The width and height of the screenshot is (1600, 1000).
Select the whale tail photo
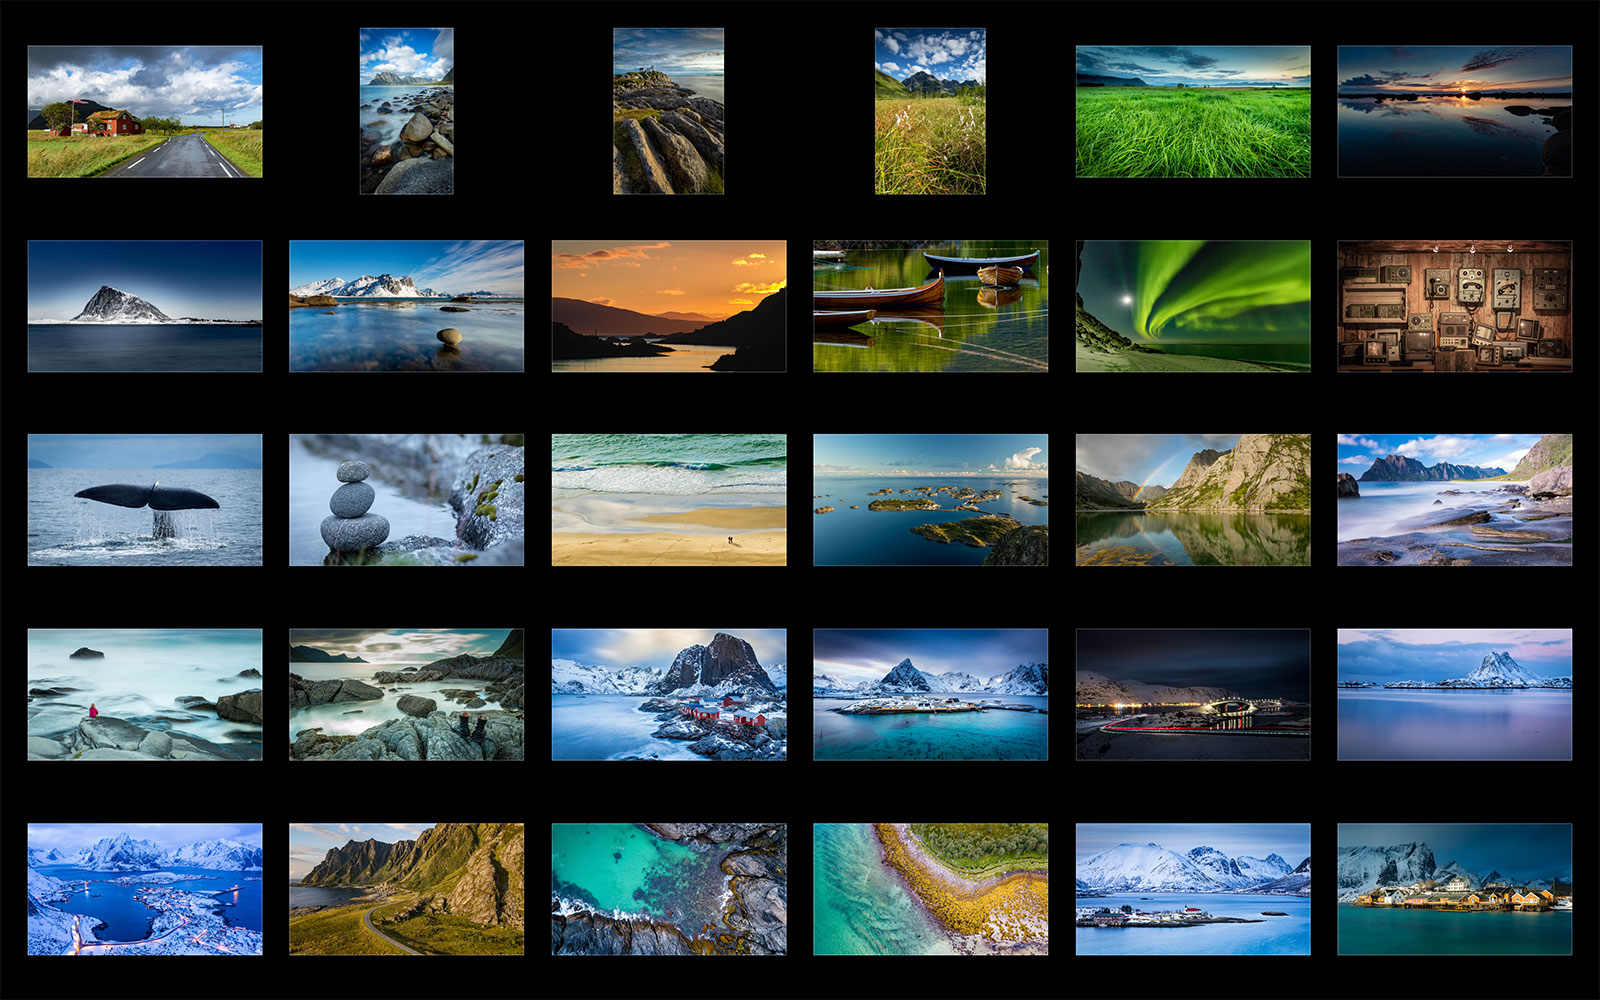tap(145, 500)
